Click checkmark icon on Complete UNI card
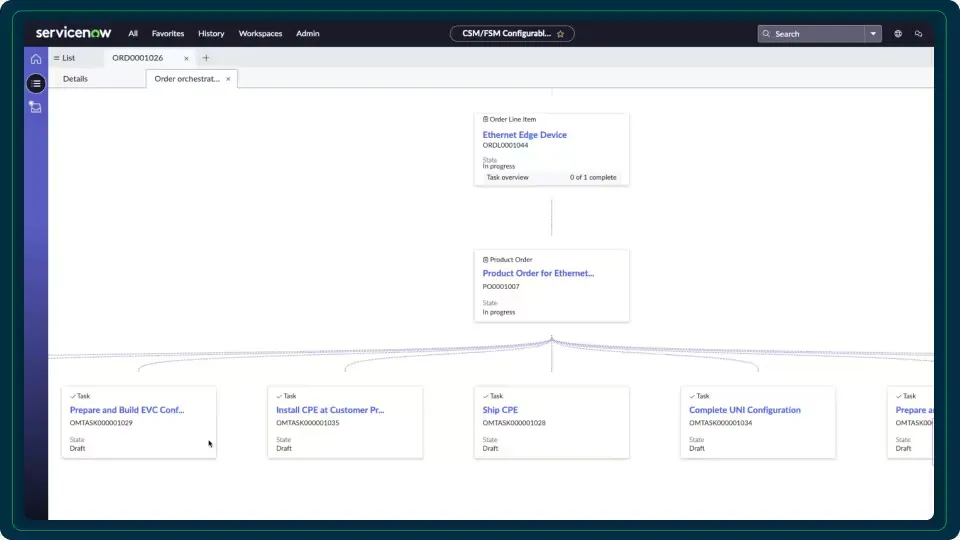This screenshot has width=960, height=540. point(692,396)
